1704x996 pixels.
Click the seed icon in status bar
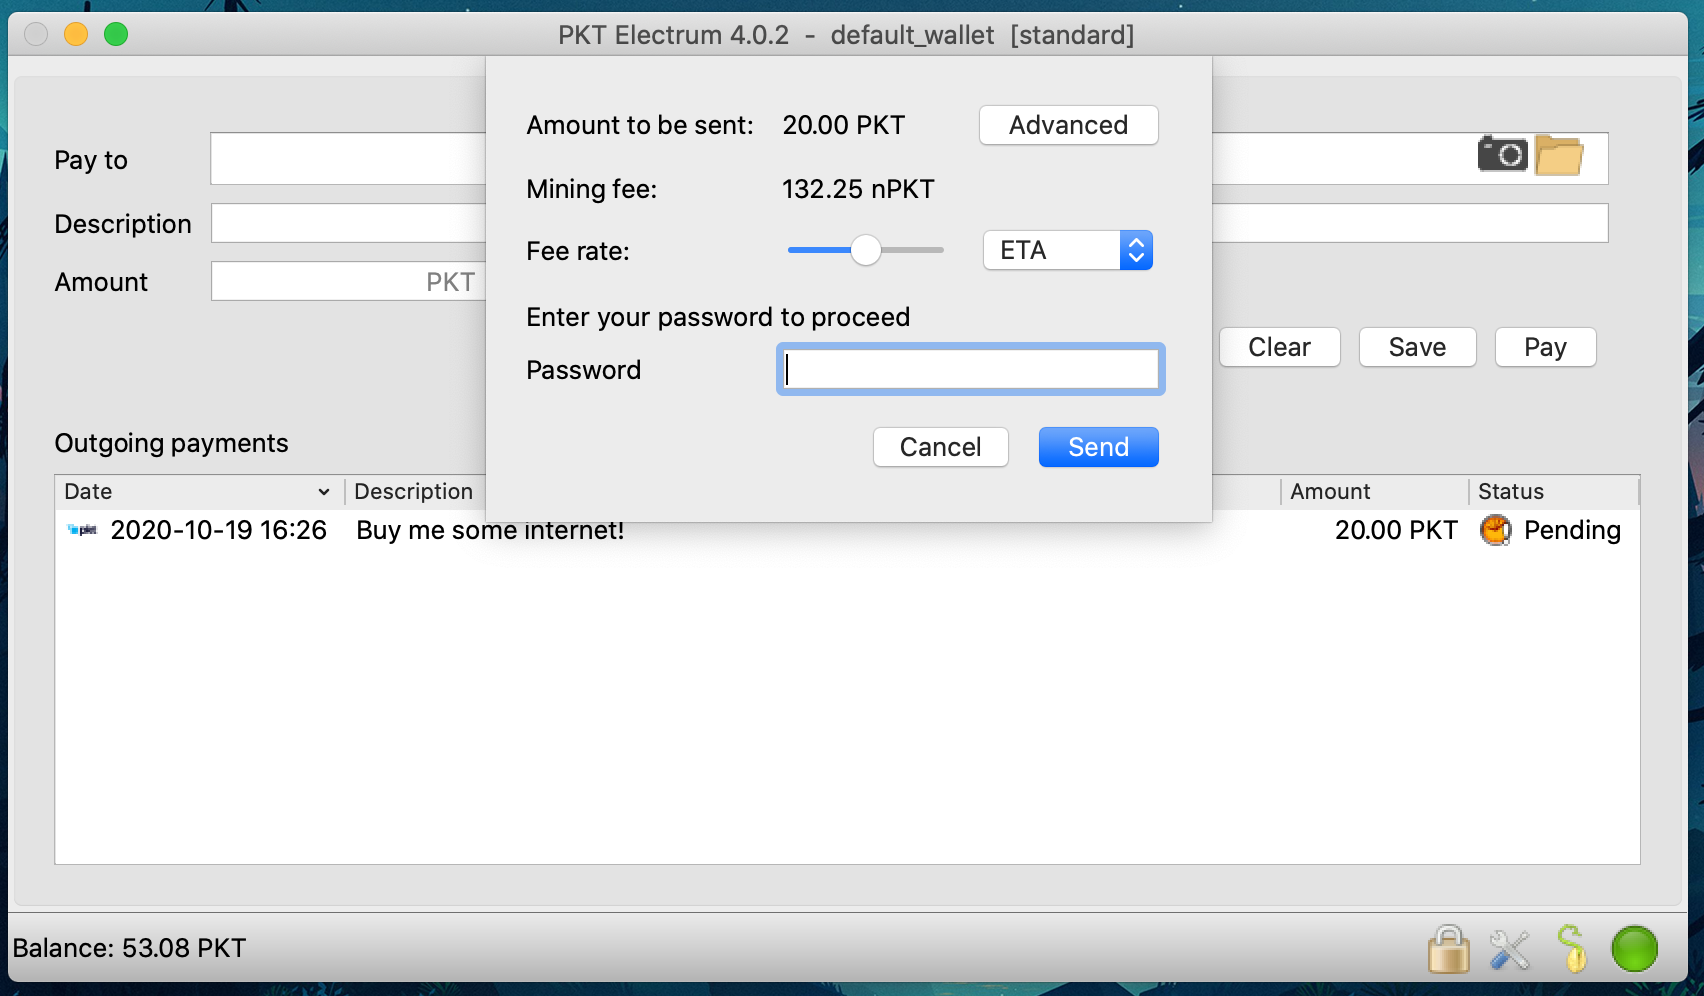coord(1572,949)
